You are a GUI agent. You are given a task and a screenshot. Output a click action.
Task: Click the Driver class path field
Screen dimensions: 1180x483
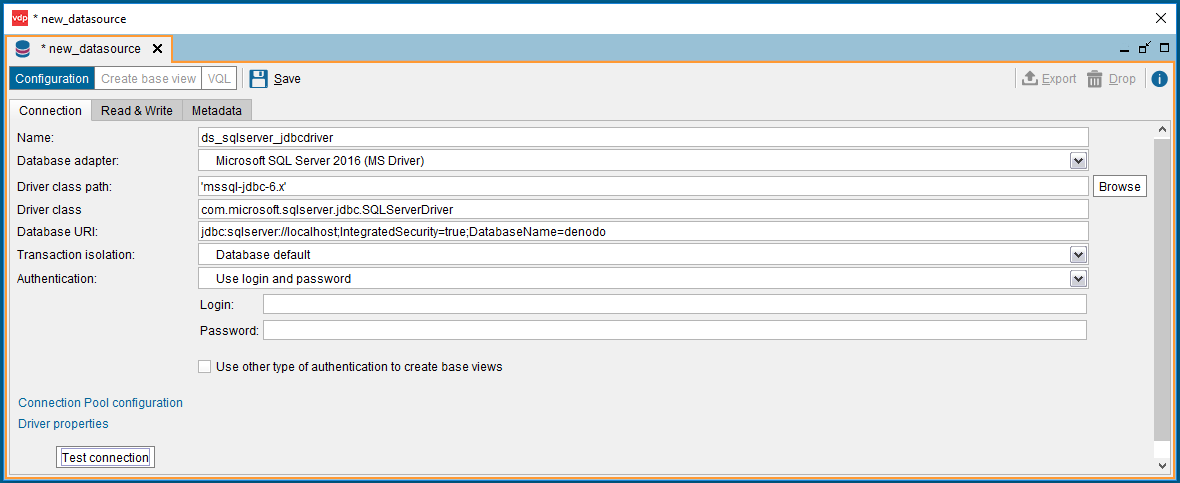[643, 187]
